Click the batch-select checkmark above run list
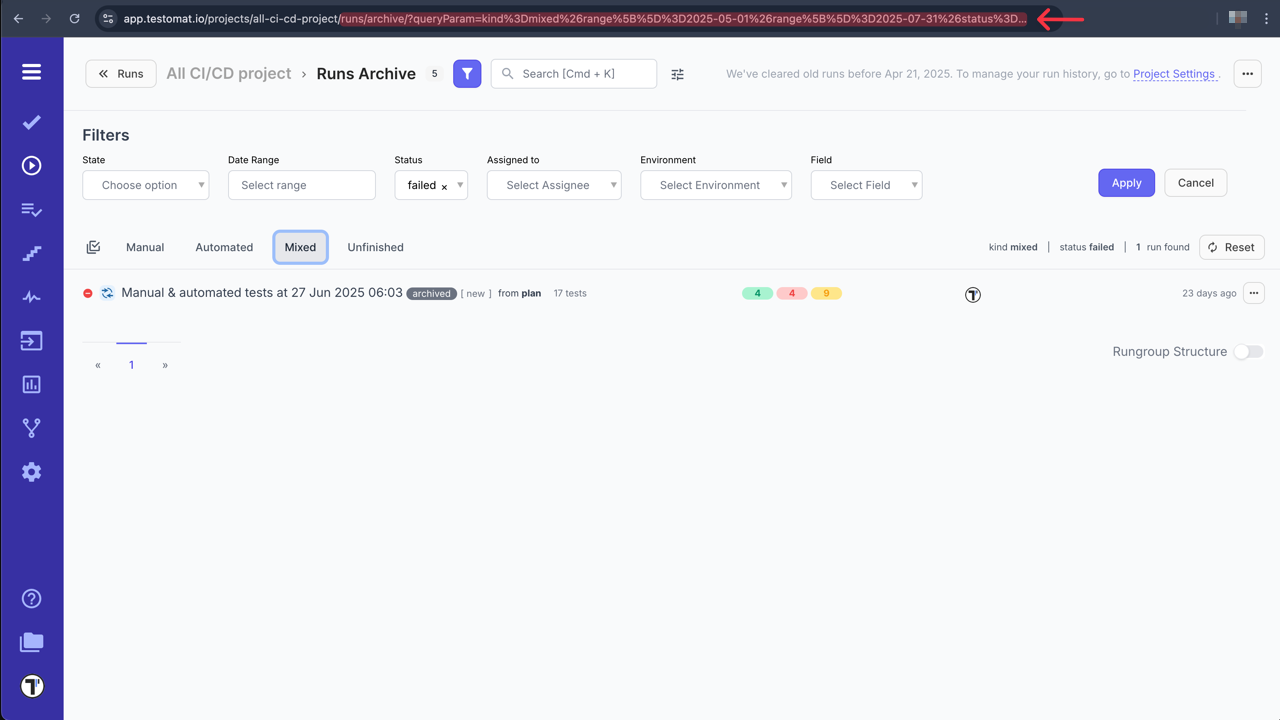 pos(93,246)
